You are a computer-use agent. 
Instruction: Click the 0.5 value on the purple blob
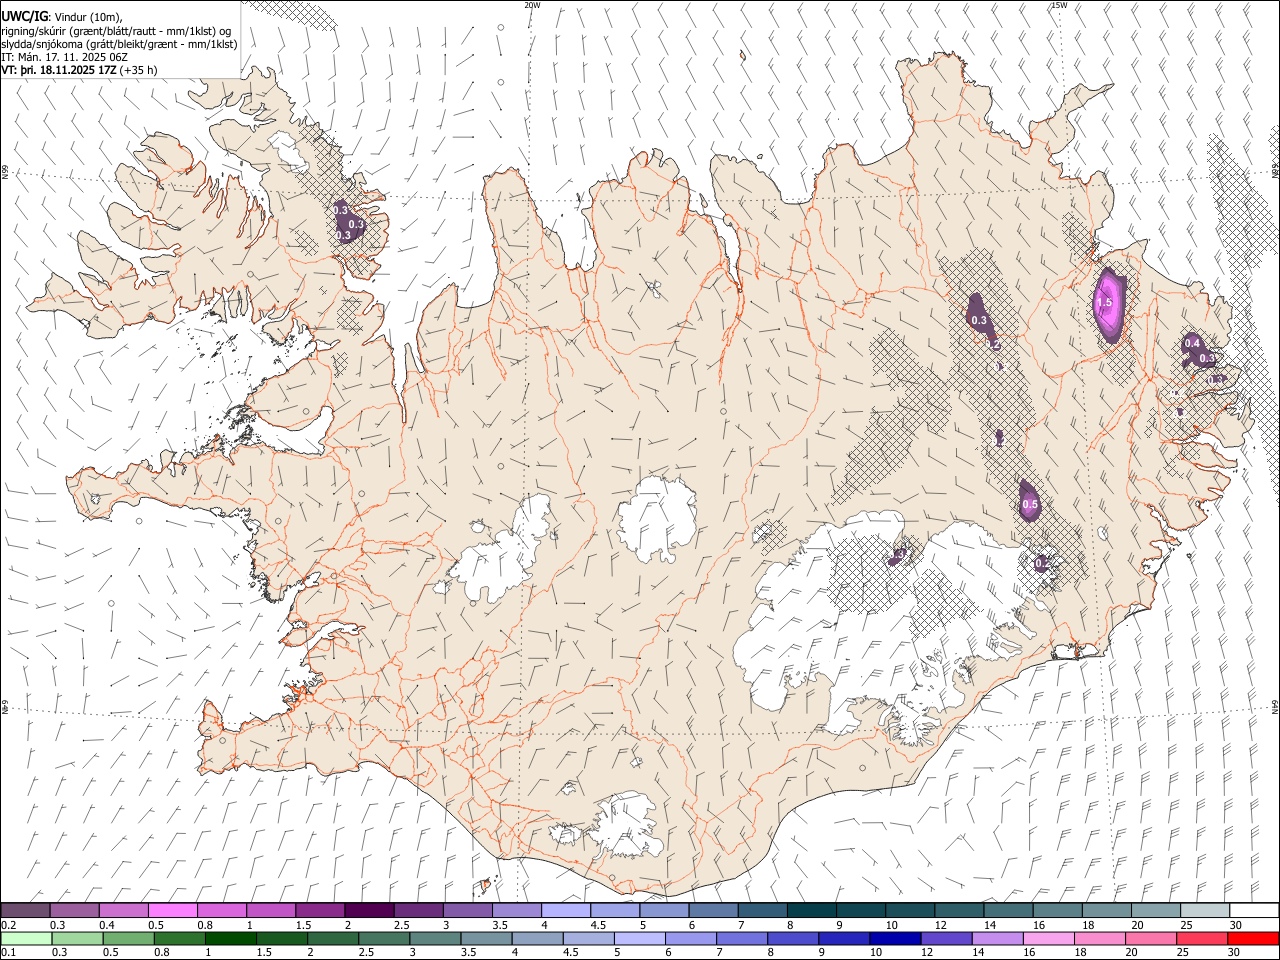click(1030, 505)
